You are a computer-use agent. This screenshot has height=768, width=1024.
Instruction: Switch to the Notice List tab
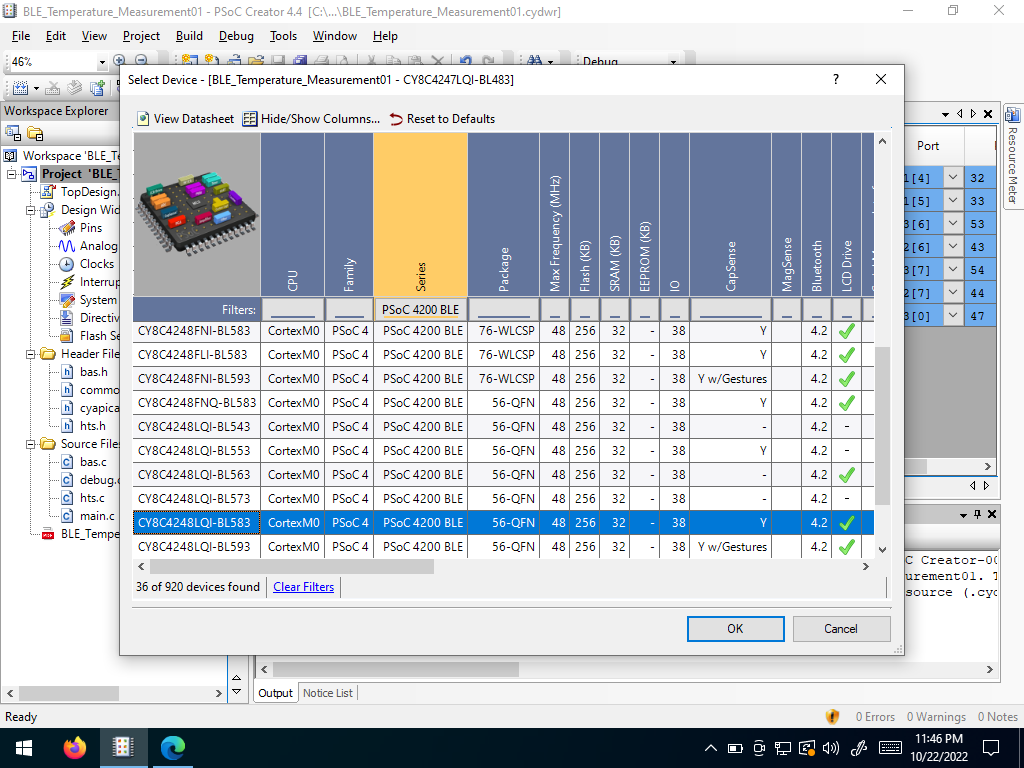(x=328, y=693)
